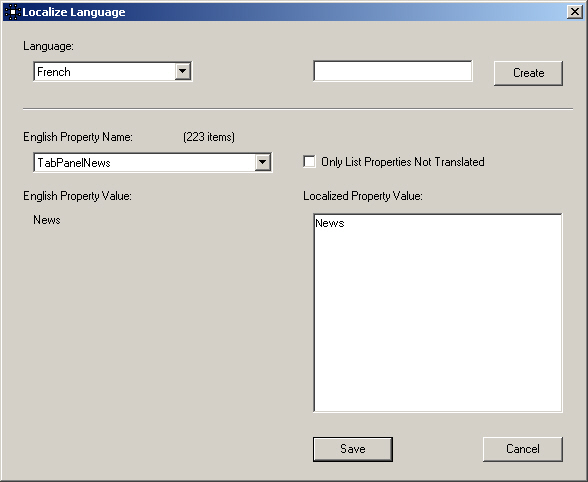Viewport: 588px width, 482px height.
Task: Click the English Property Value News text
Action: pos(47,220)
